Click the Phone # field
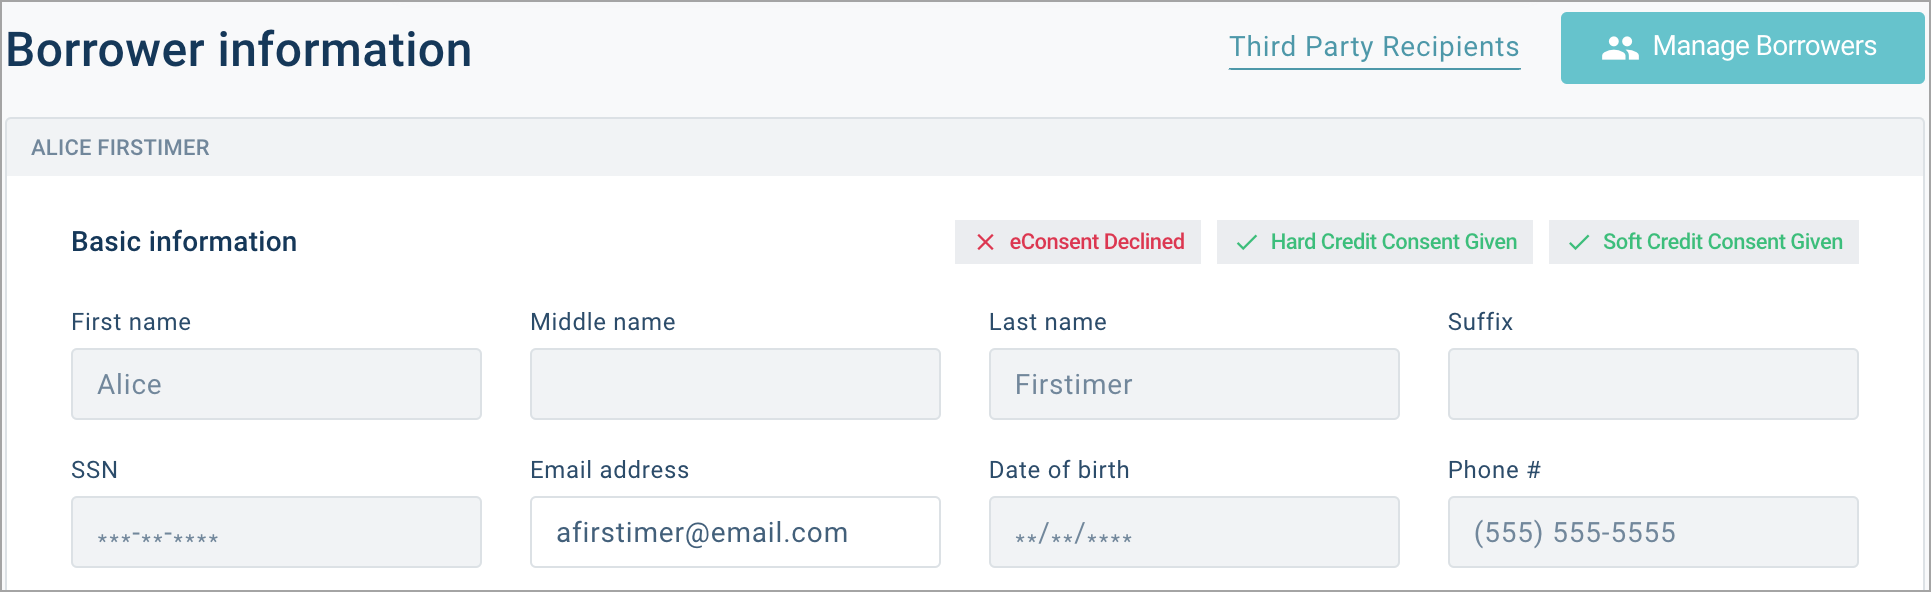The height and width of the screenshot is (592, 1931). (1653, 532)
